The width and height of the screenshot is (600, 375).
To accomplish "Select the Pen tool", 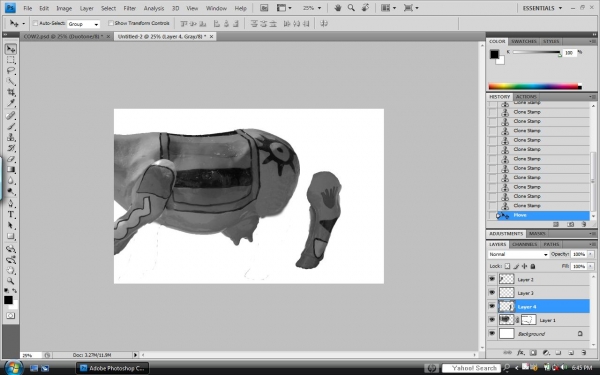I will [11, 203].
